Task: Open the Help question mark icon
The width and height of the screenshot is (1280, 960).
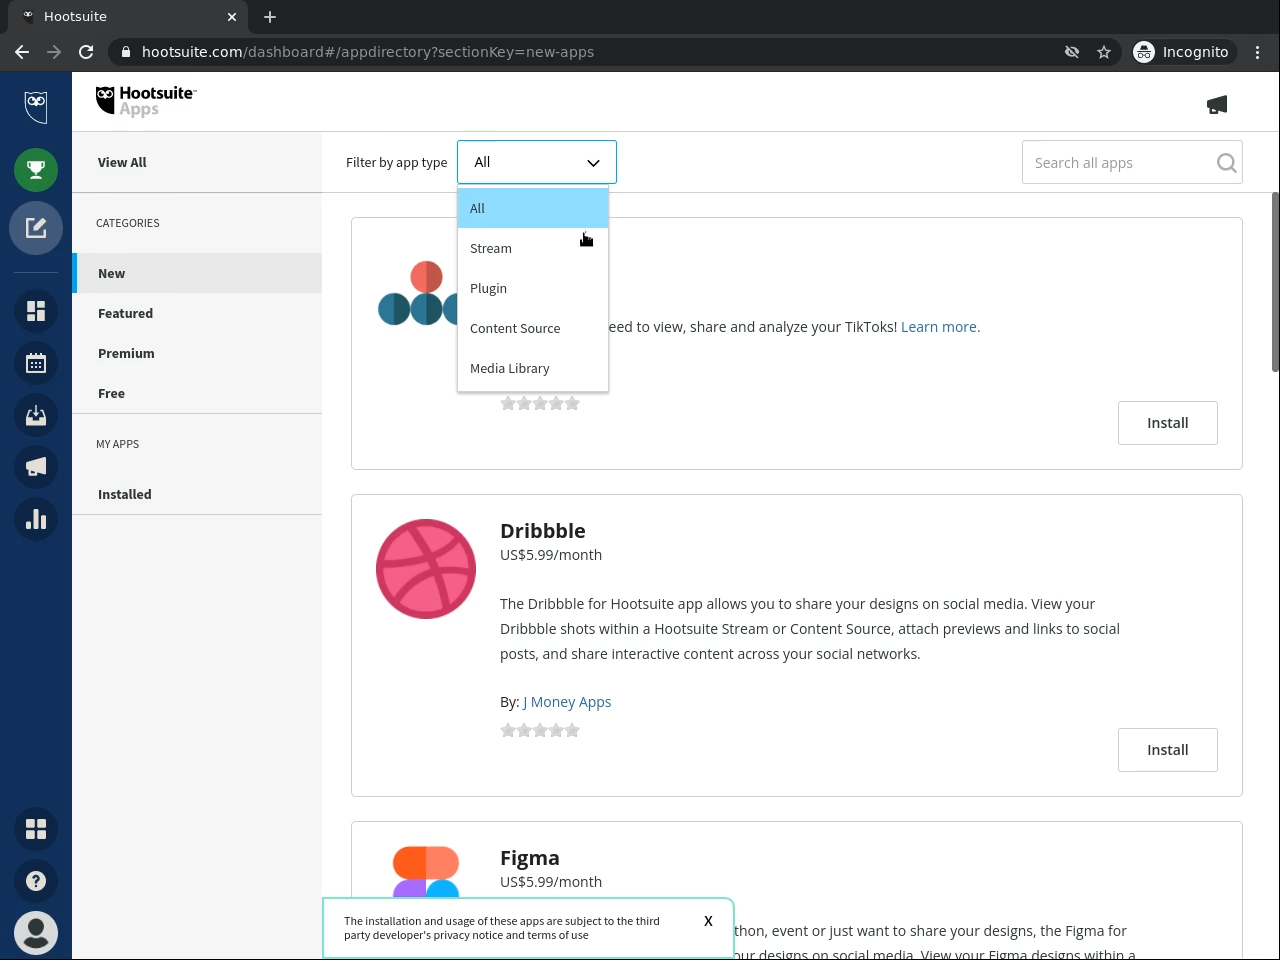Action: coord(36,881)
